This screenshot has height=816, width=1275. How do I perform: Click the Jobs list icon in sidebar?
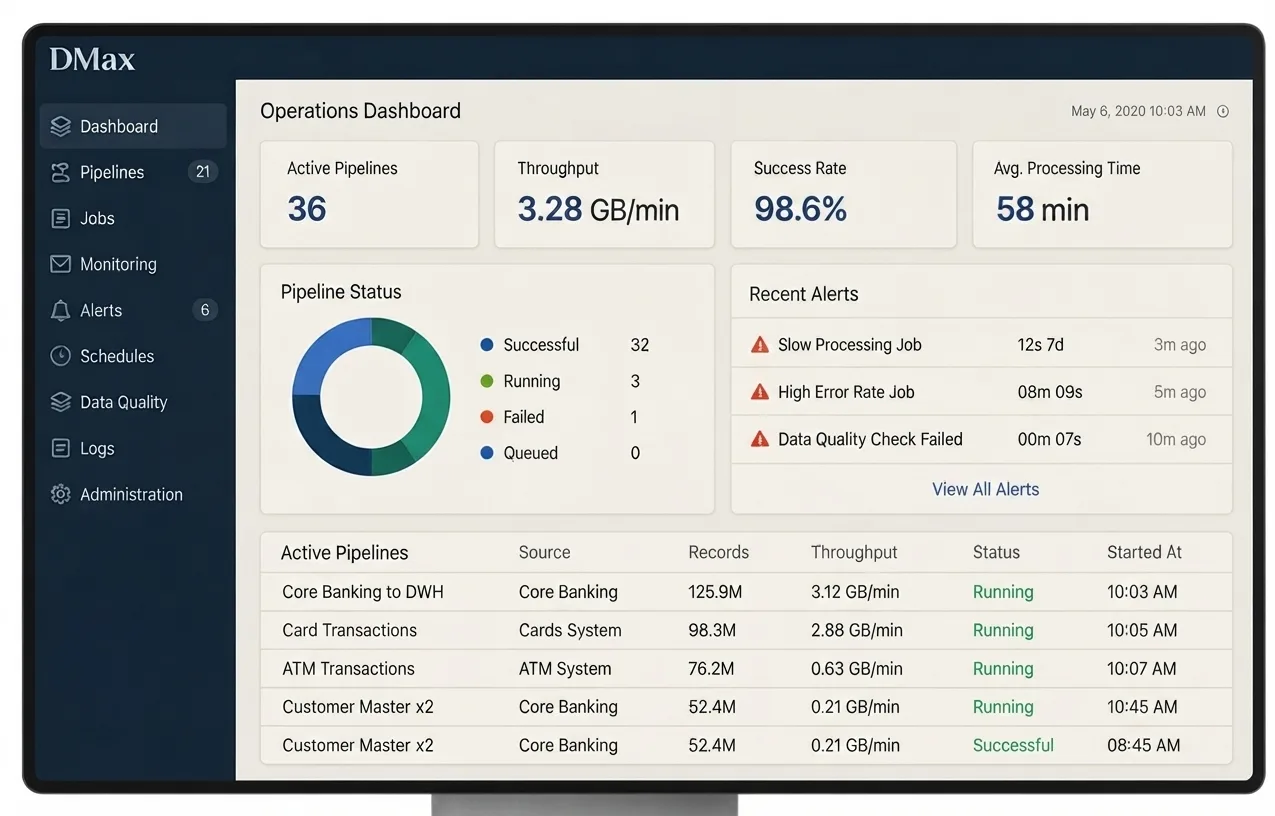pos(60,219)
